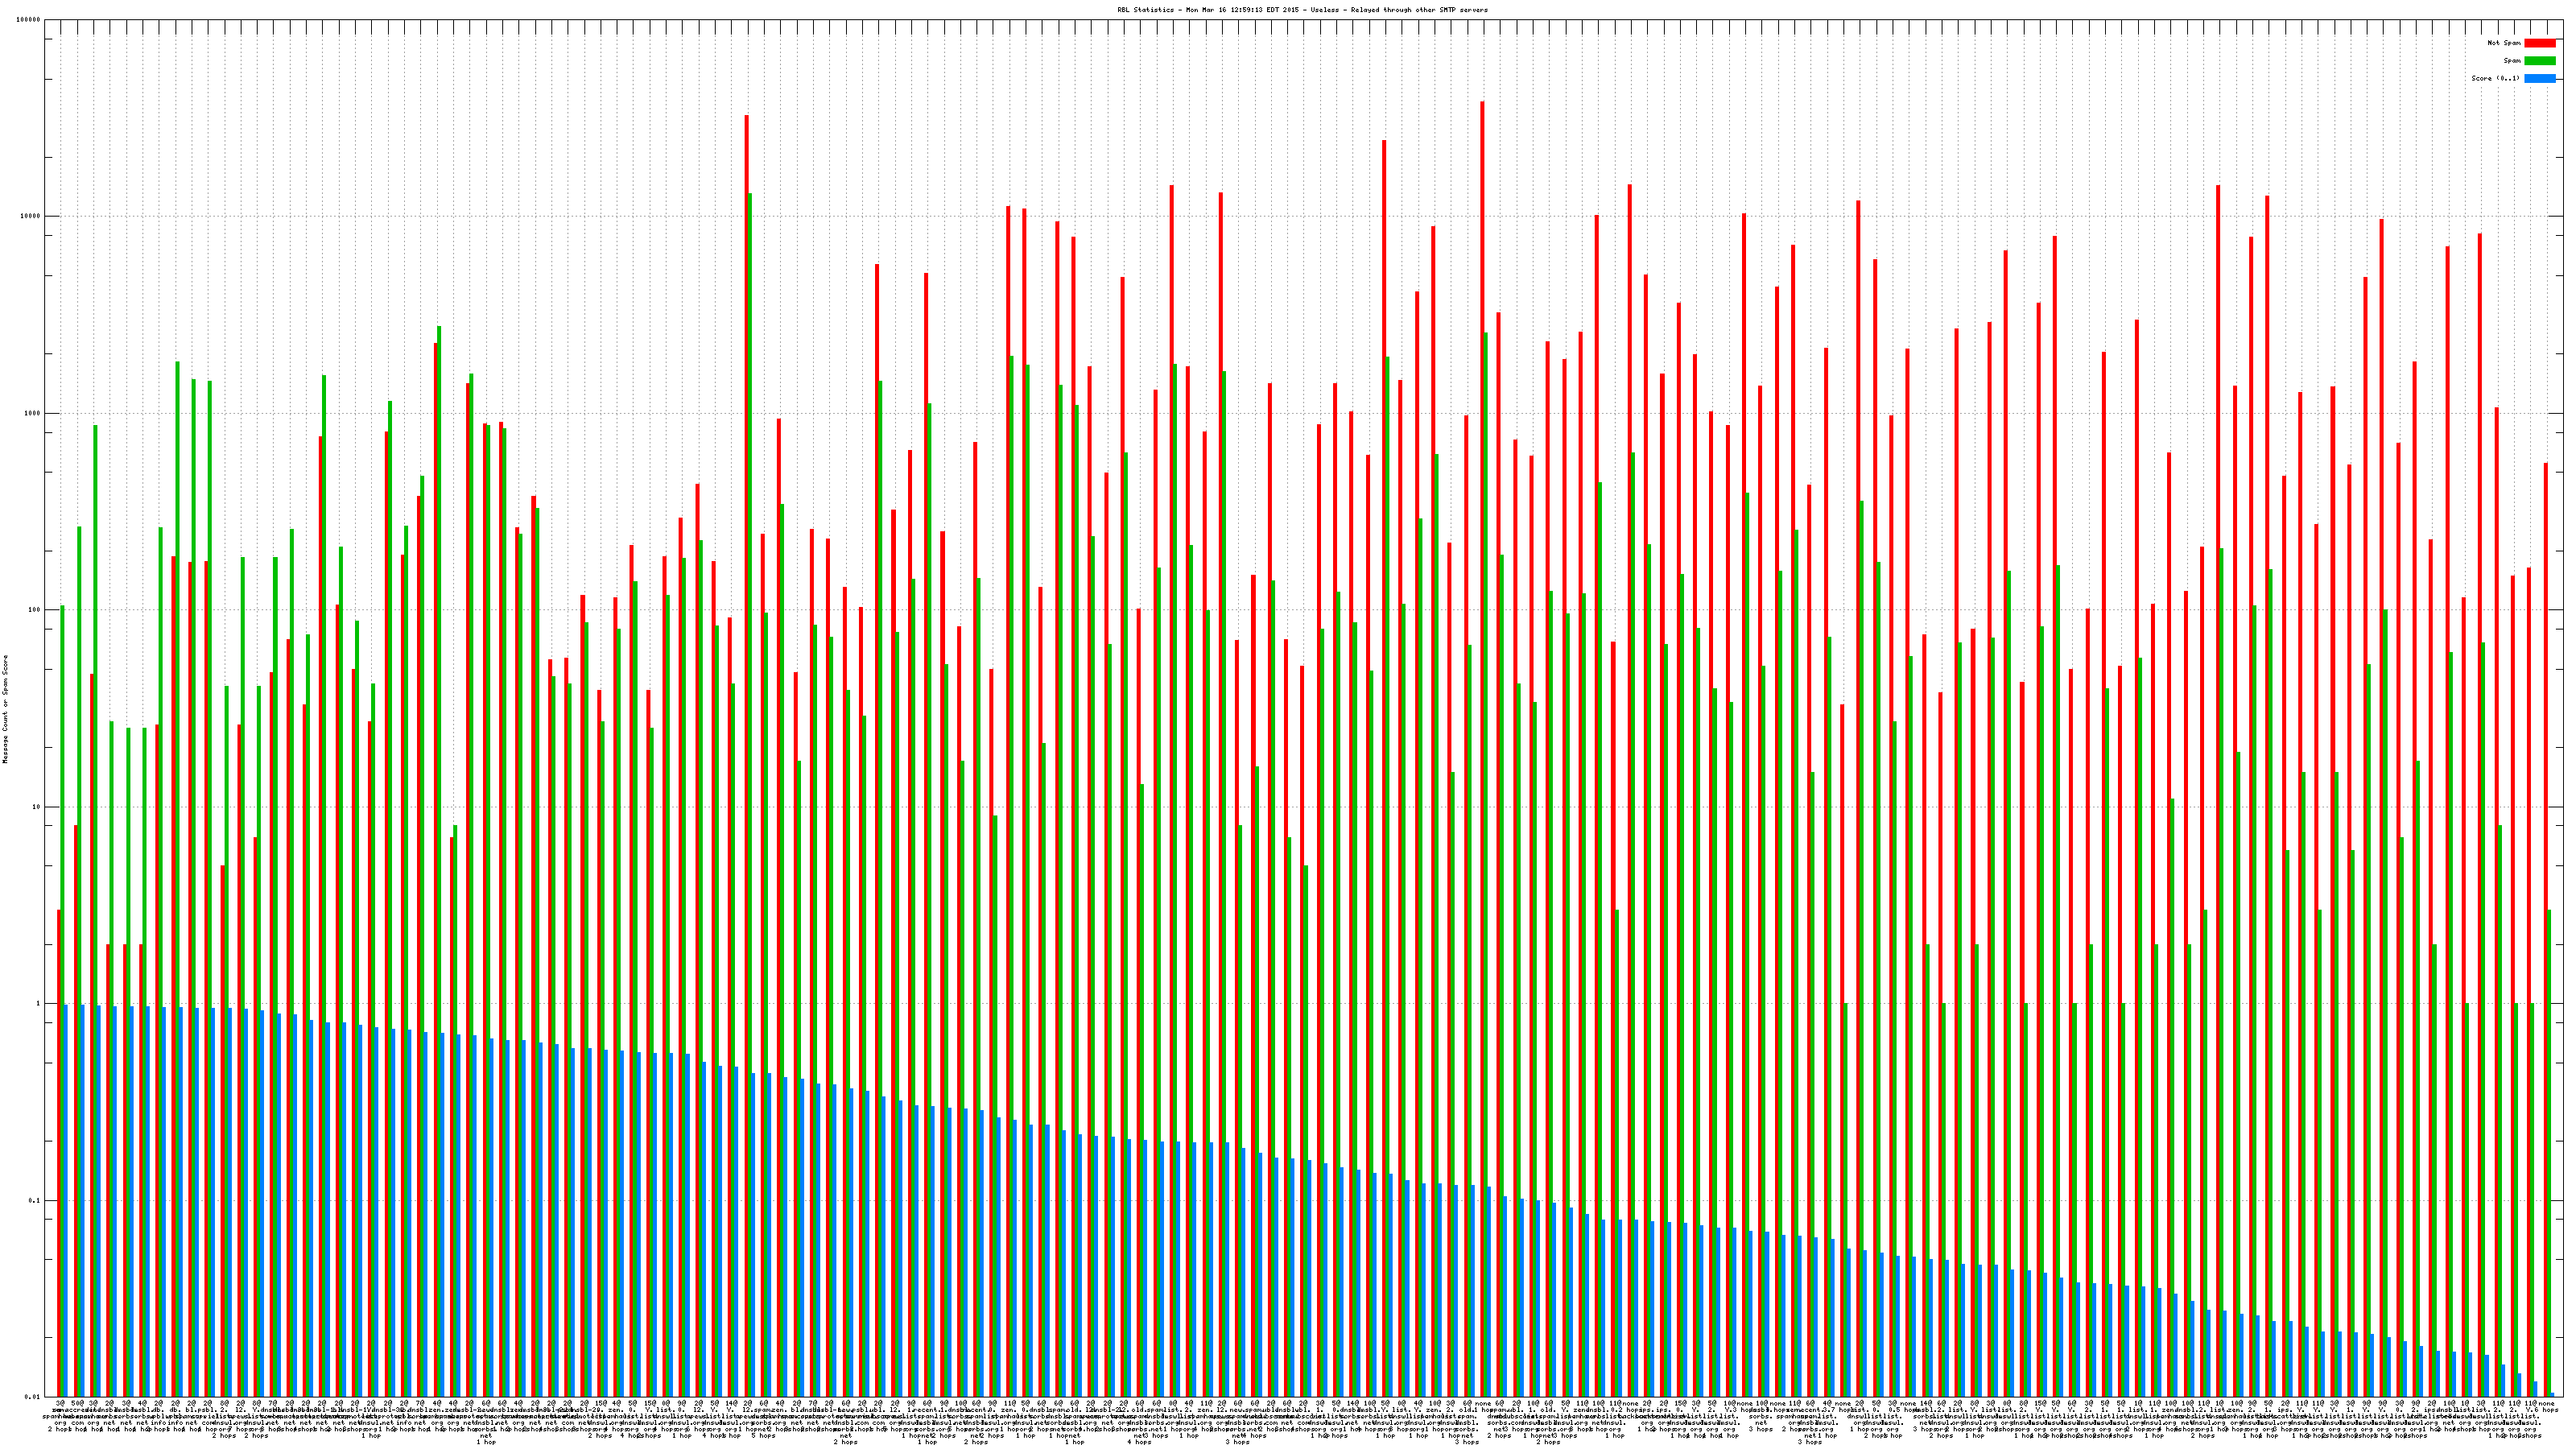Click the 'Message Count or Spam Score' axis label
This screenshot has width=2576, height=1449.
5,709
